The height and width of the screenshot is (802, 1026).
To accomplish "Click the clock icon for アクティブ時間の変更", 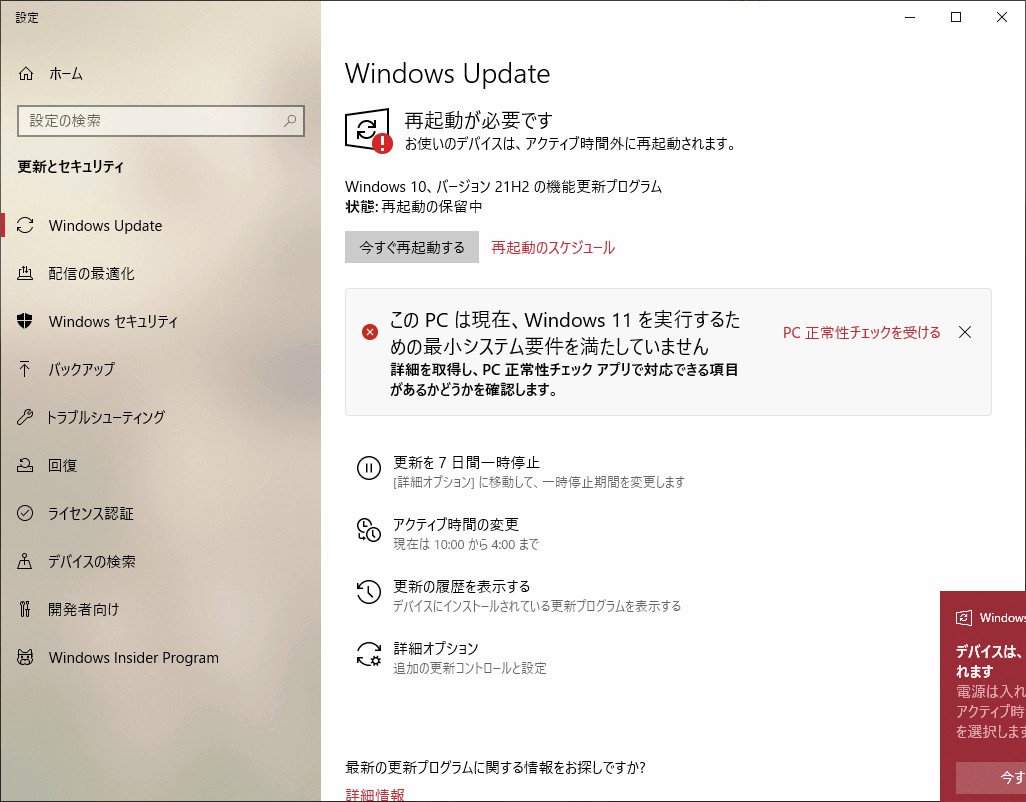I will tap(369, 530).
